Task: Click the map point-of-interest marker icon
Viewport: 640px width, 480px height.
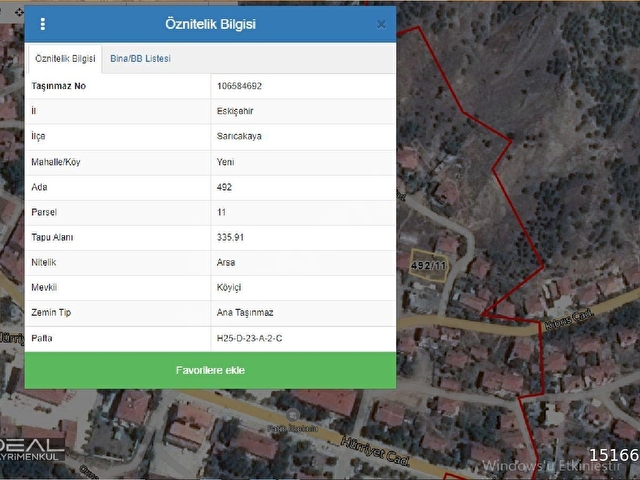Action: click(x=292, y=416)
